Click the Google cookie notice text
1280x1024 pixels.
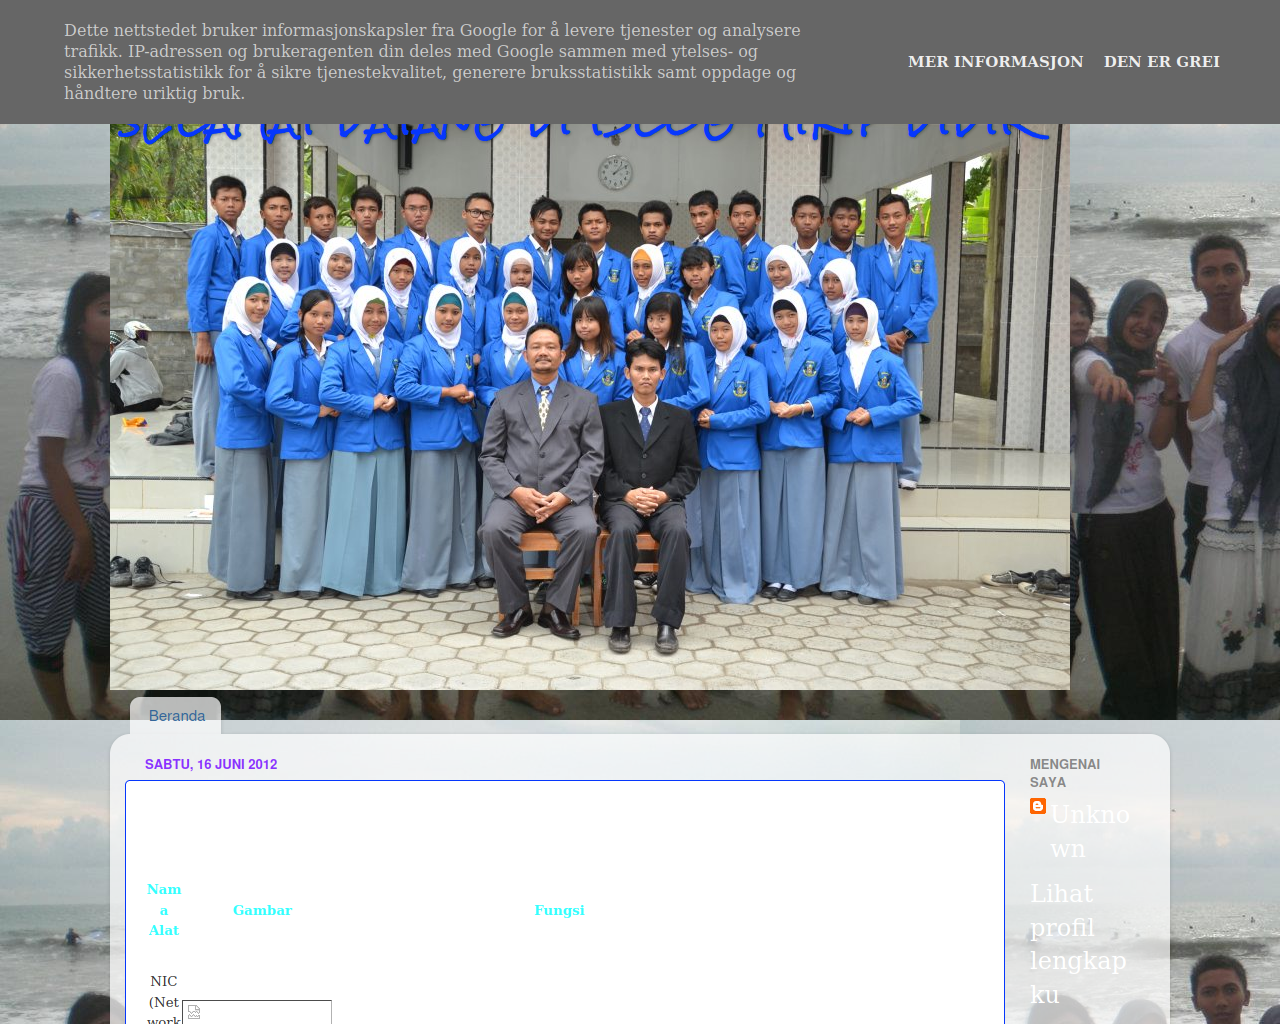tap(432, 62)
